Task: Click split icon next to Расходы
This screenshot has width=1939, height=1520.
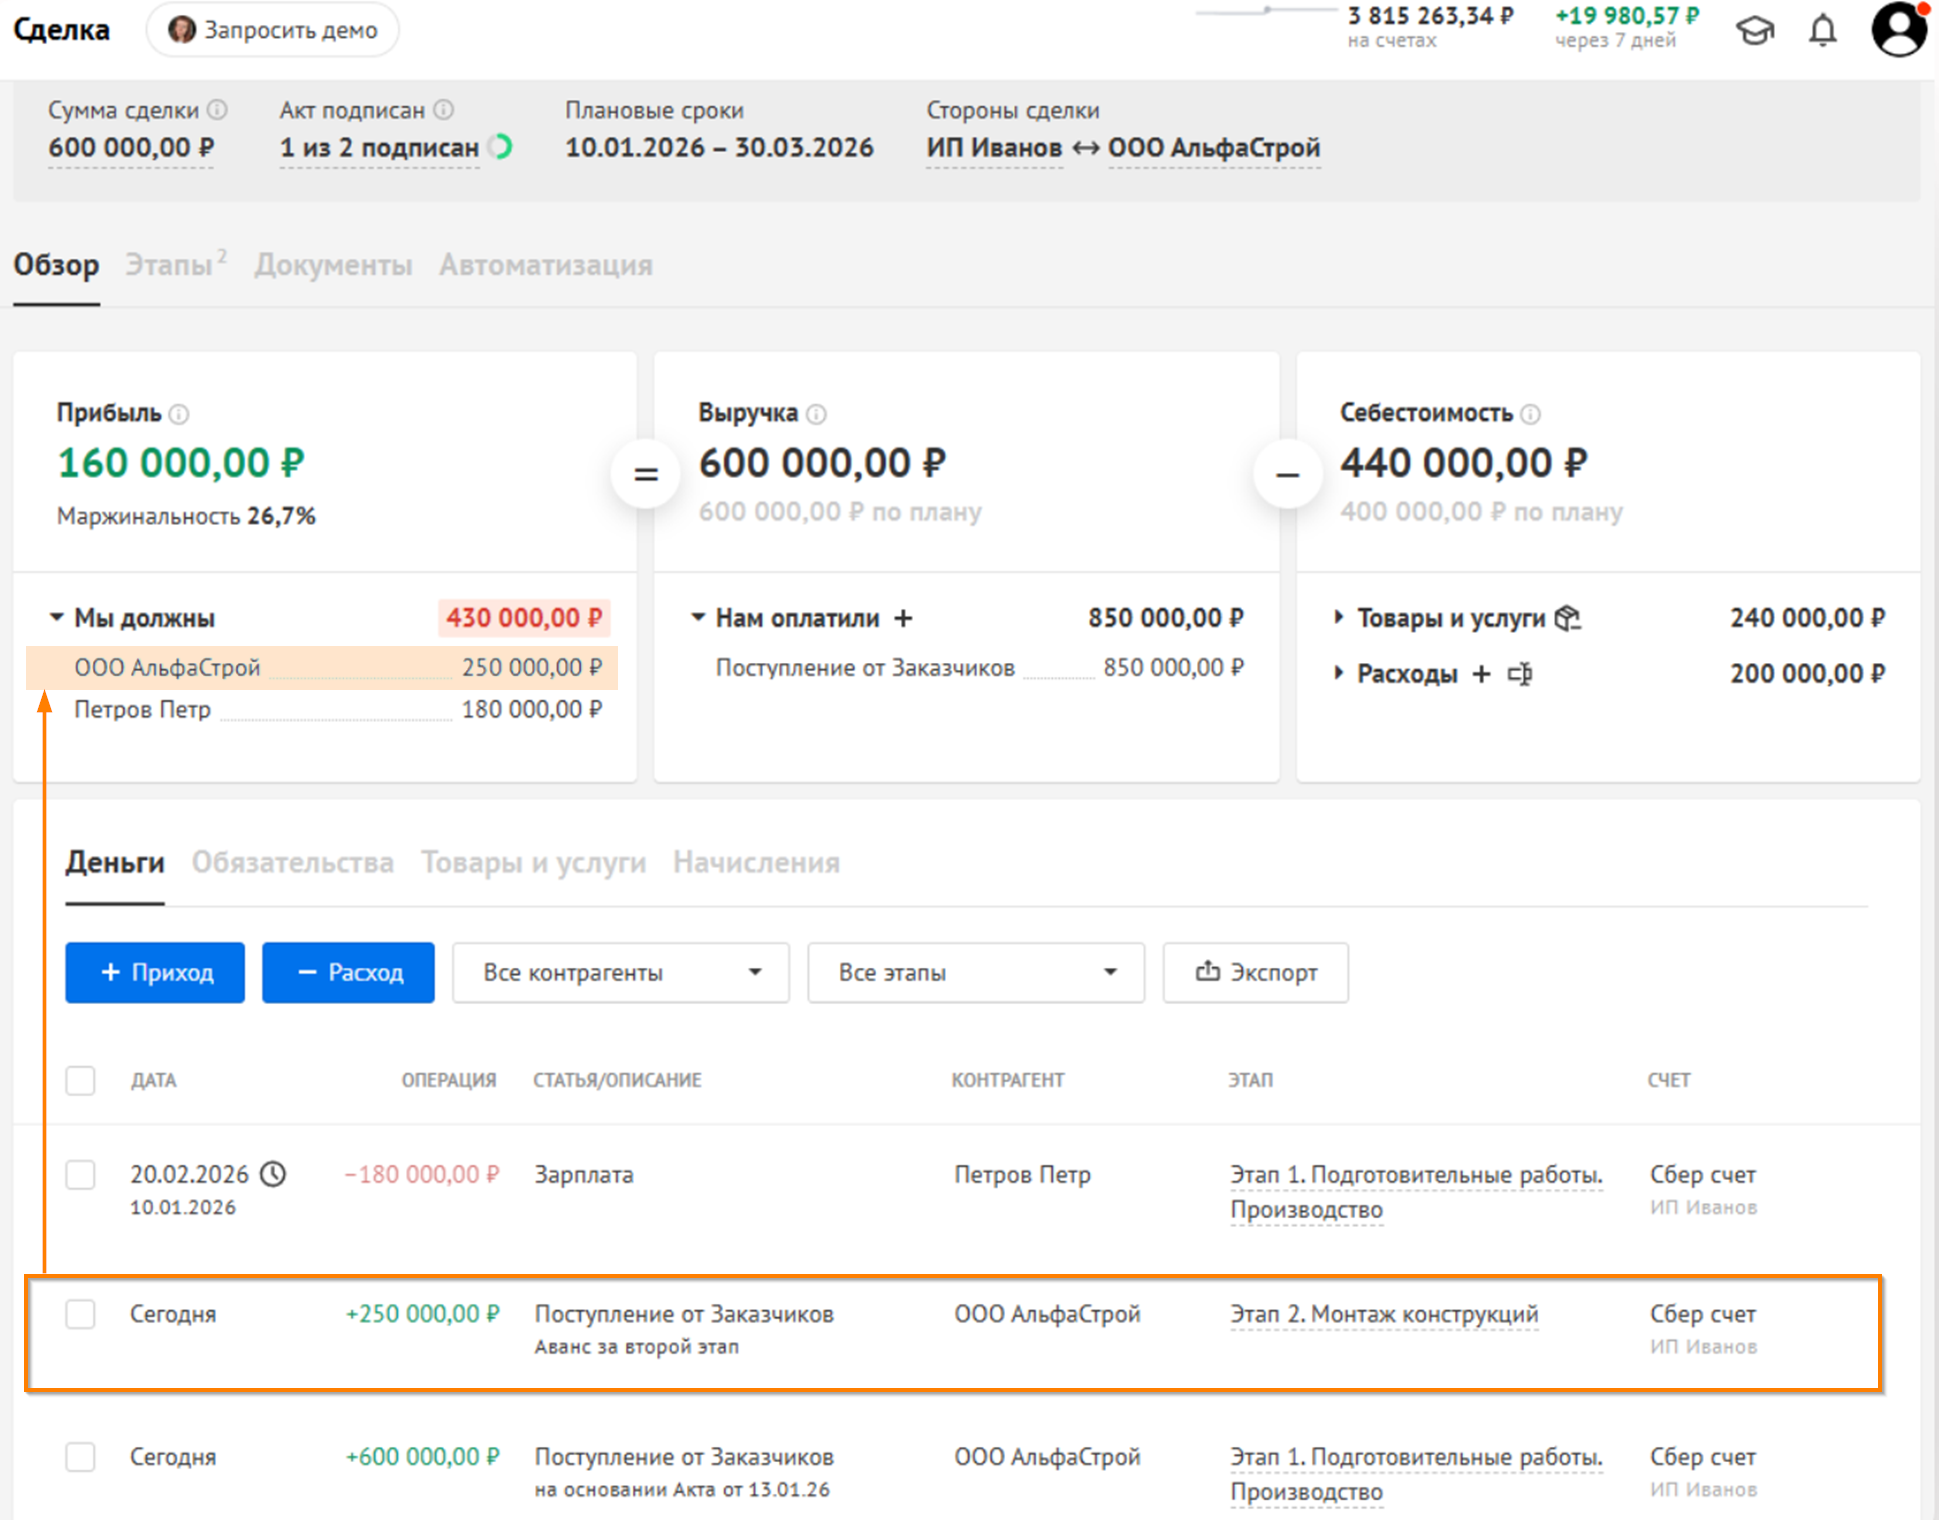Action: (x=1520, y=674)
